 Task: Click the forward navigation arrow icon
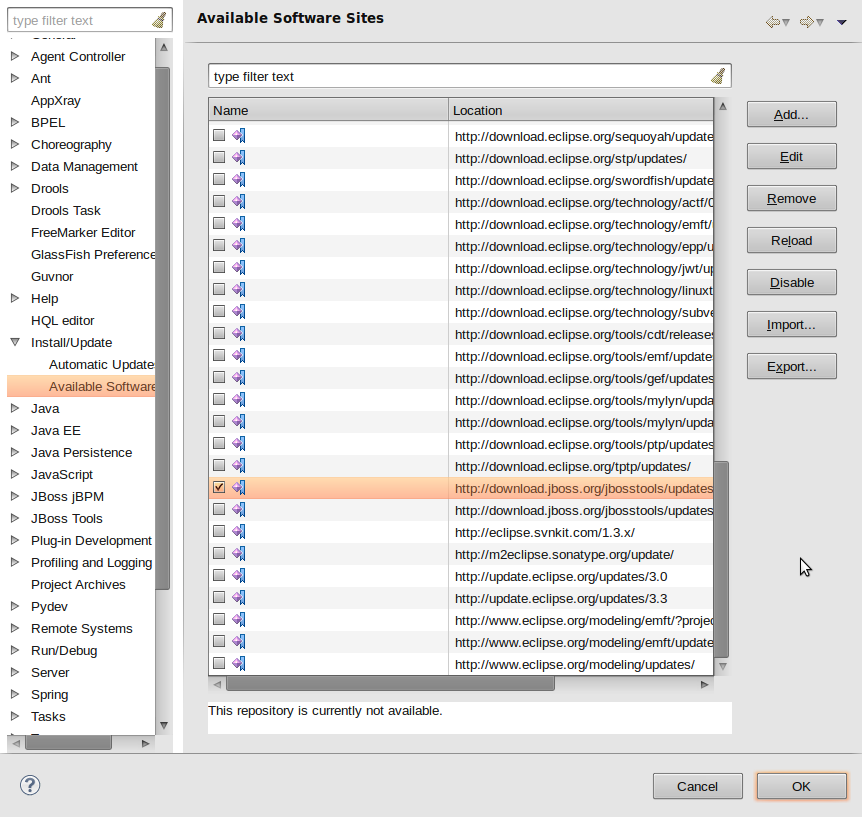point(806,22)
